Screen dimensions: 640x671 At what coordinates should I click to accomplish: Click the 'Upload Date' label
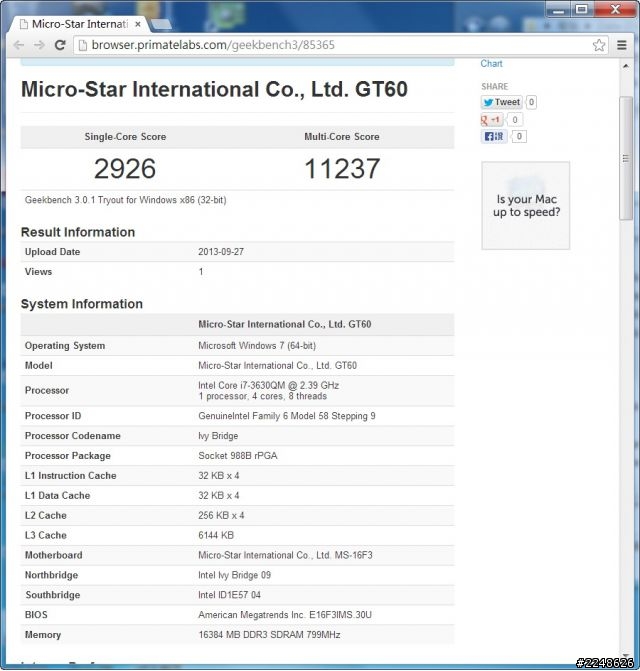52,252
